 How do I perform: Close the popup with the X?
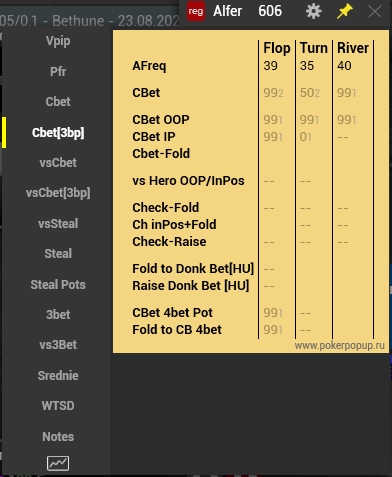[375, 11]
